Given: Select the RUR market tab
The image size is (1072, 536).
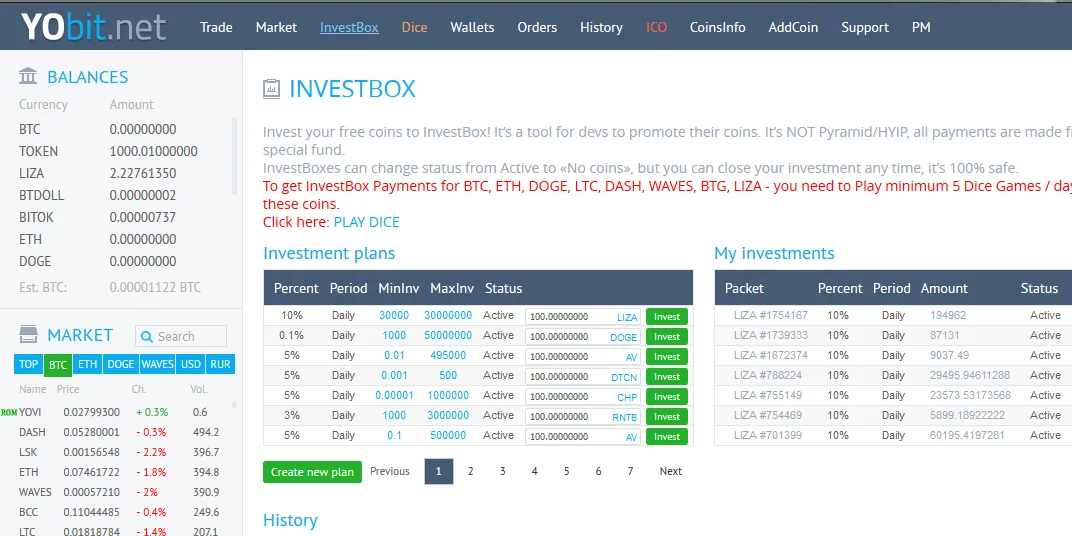Looking at the screenshot, I should tap(220, 364).
